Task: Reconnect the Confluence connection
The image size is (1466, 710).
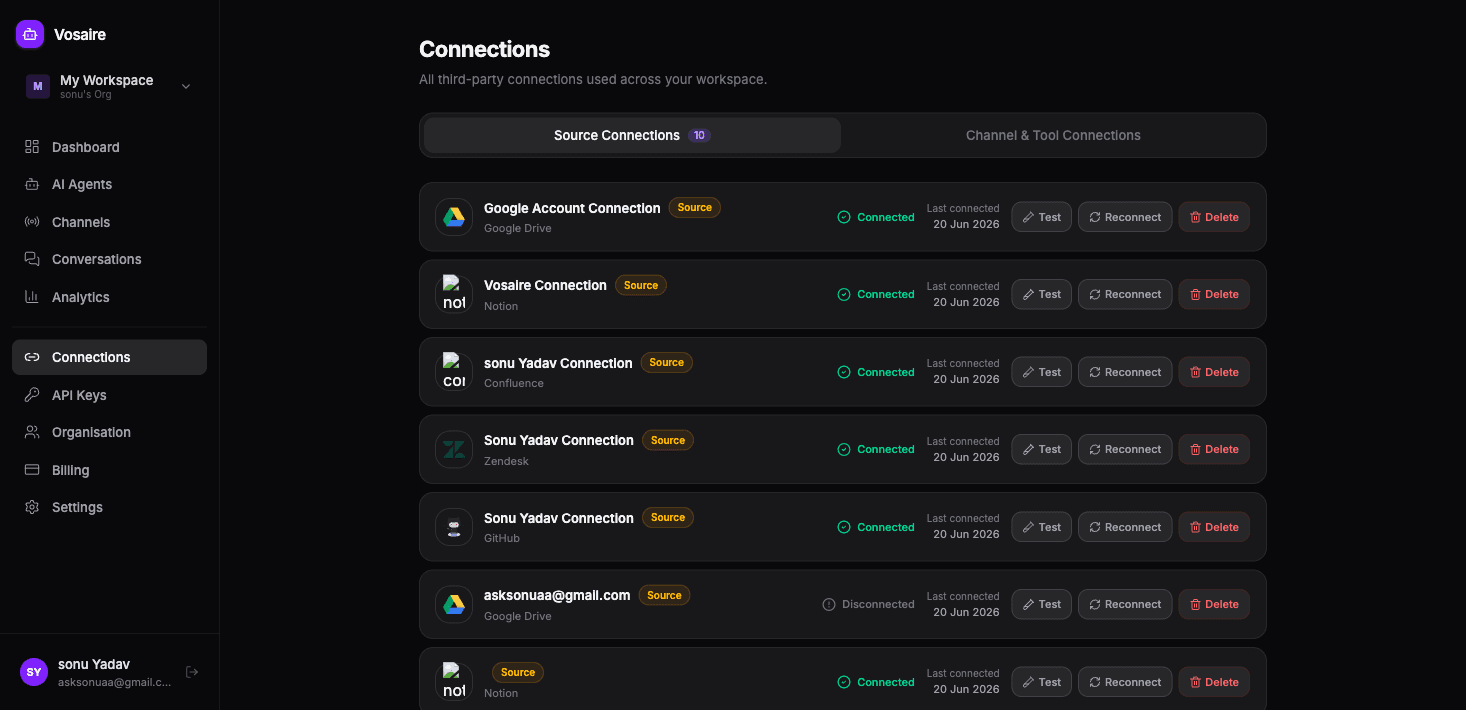Action: 1125,372
